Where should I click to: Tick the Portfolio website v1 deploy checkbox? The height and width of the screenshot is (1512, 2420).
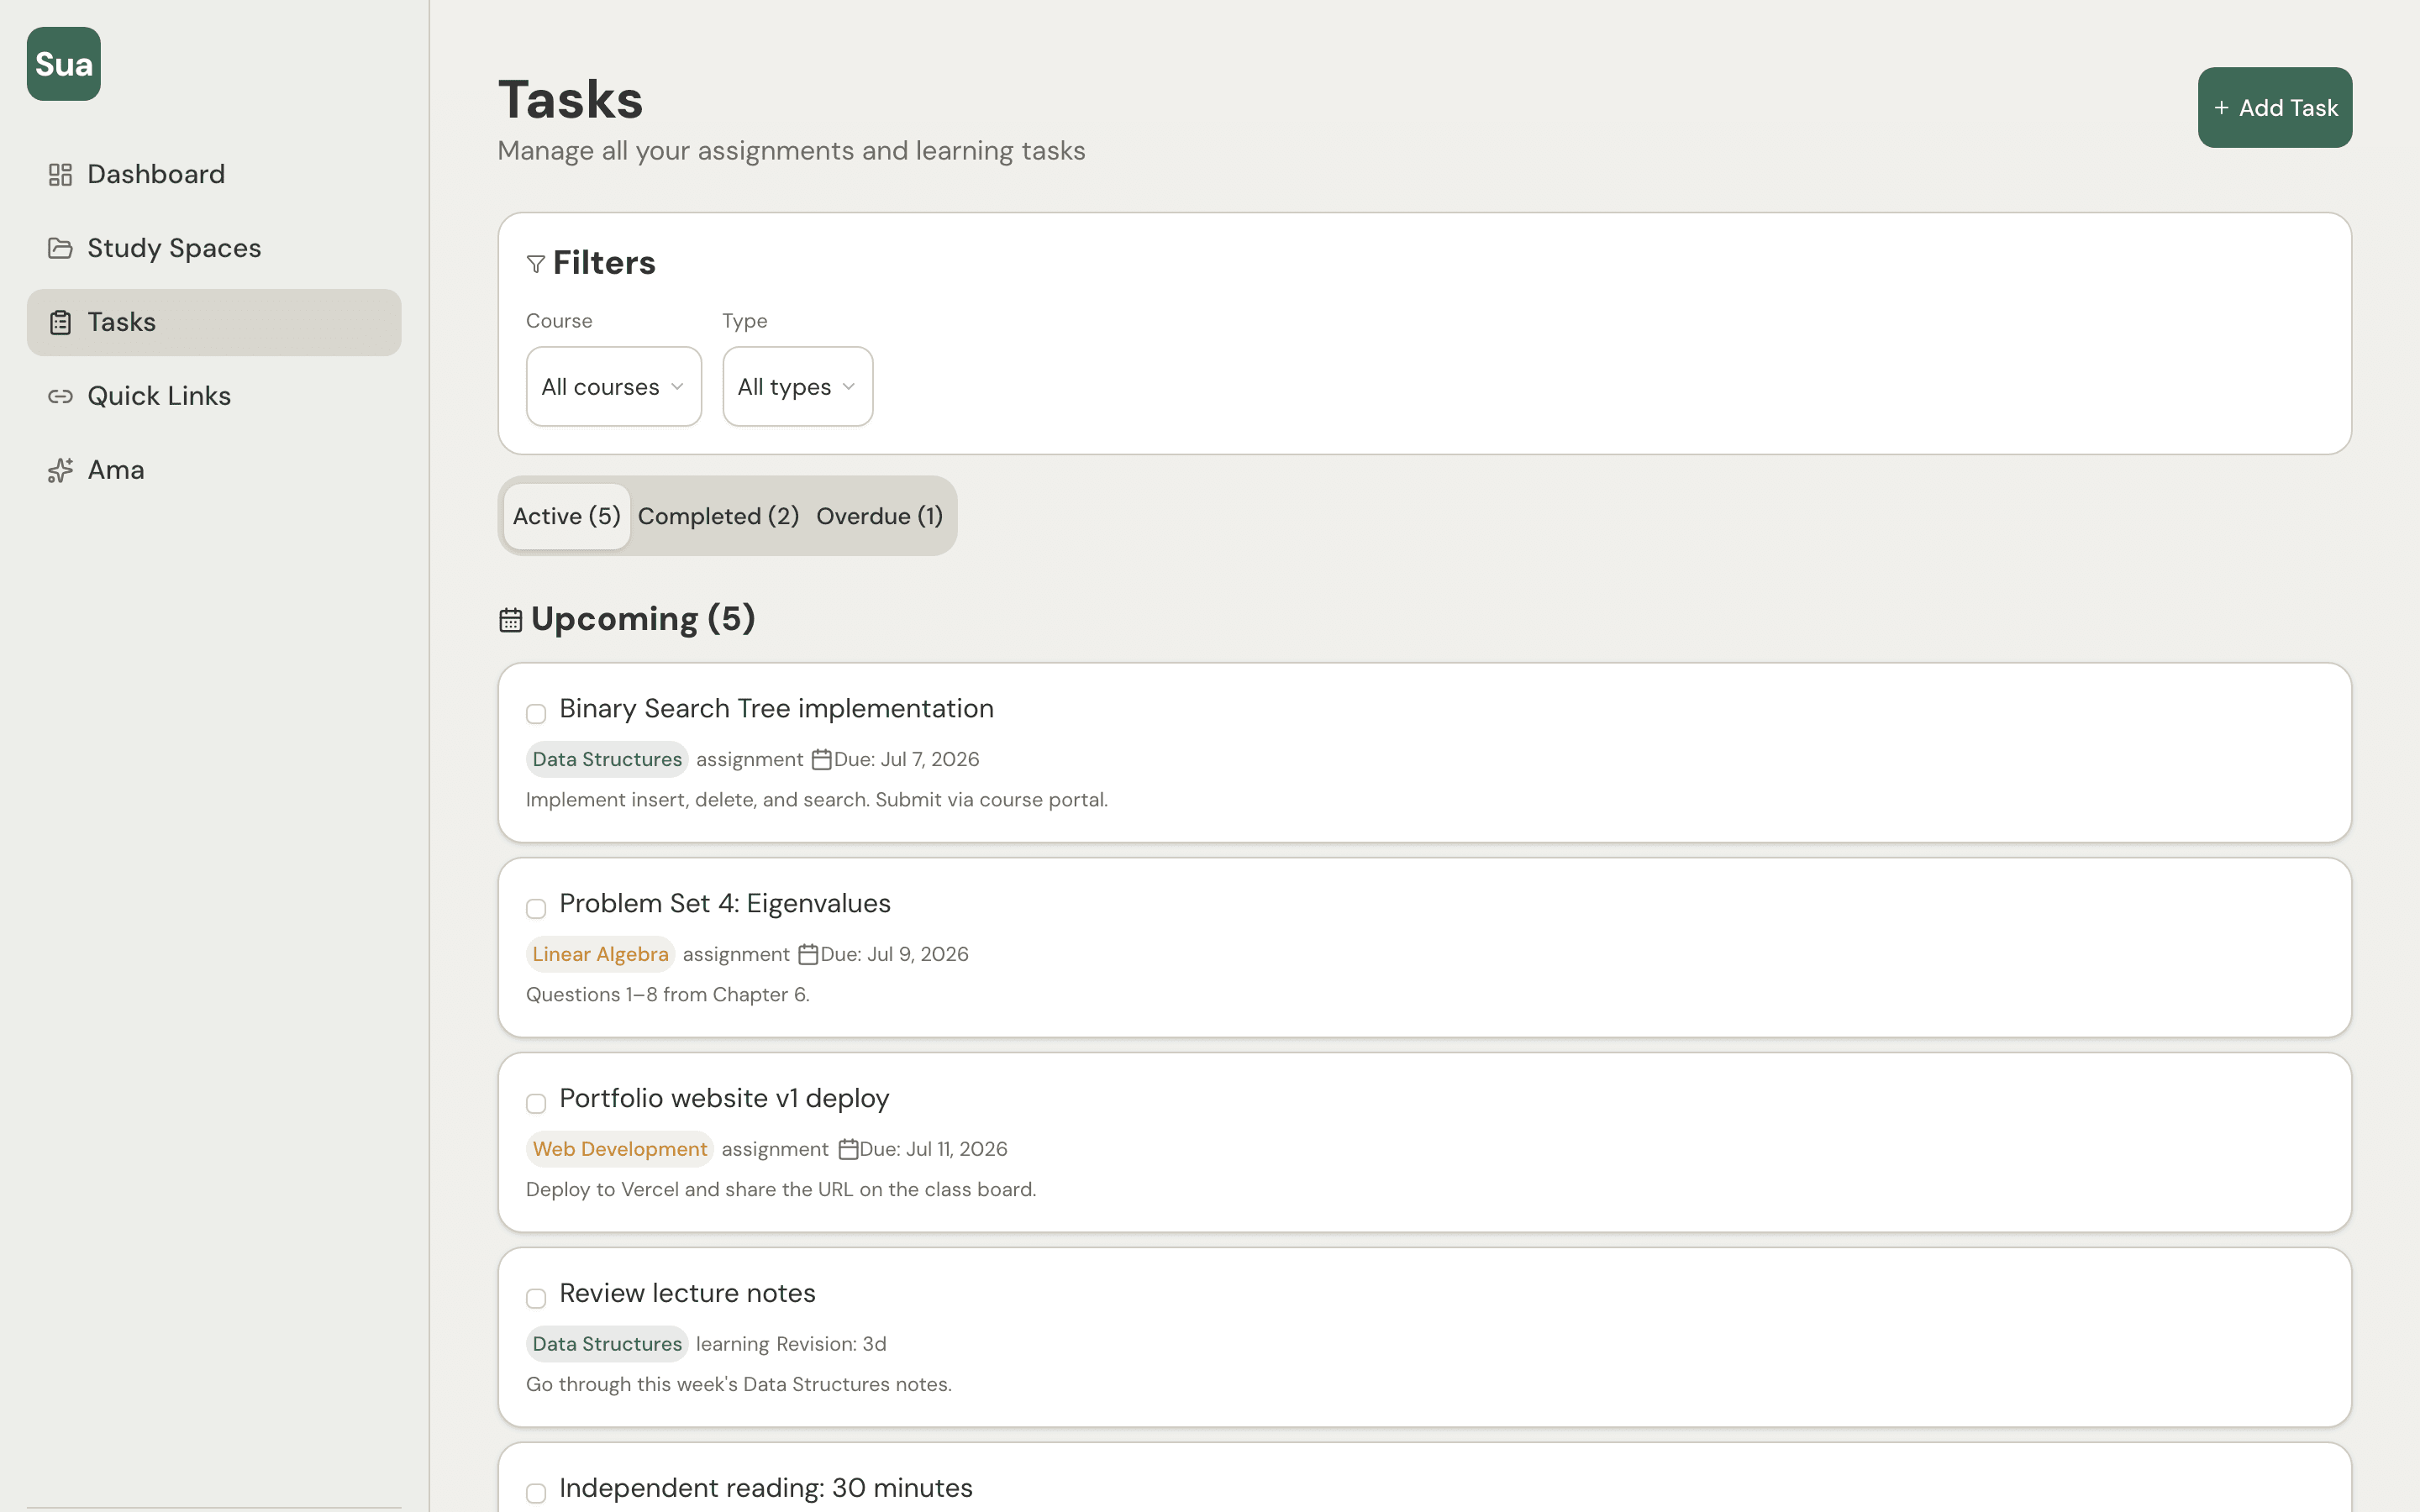536,1104
